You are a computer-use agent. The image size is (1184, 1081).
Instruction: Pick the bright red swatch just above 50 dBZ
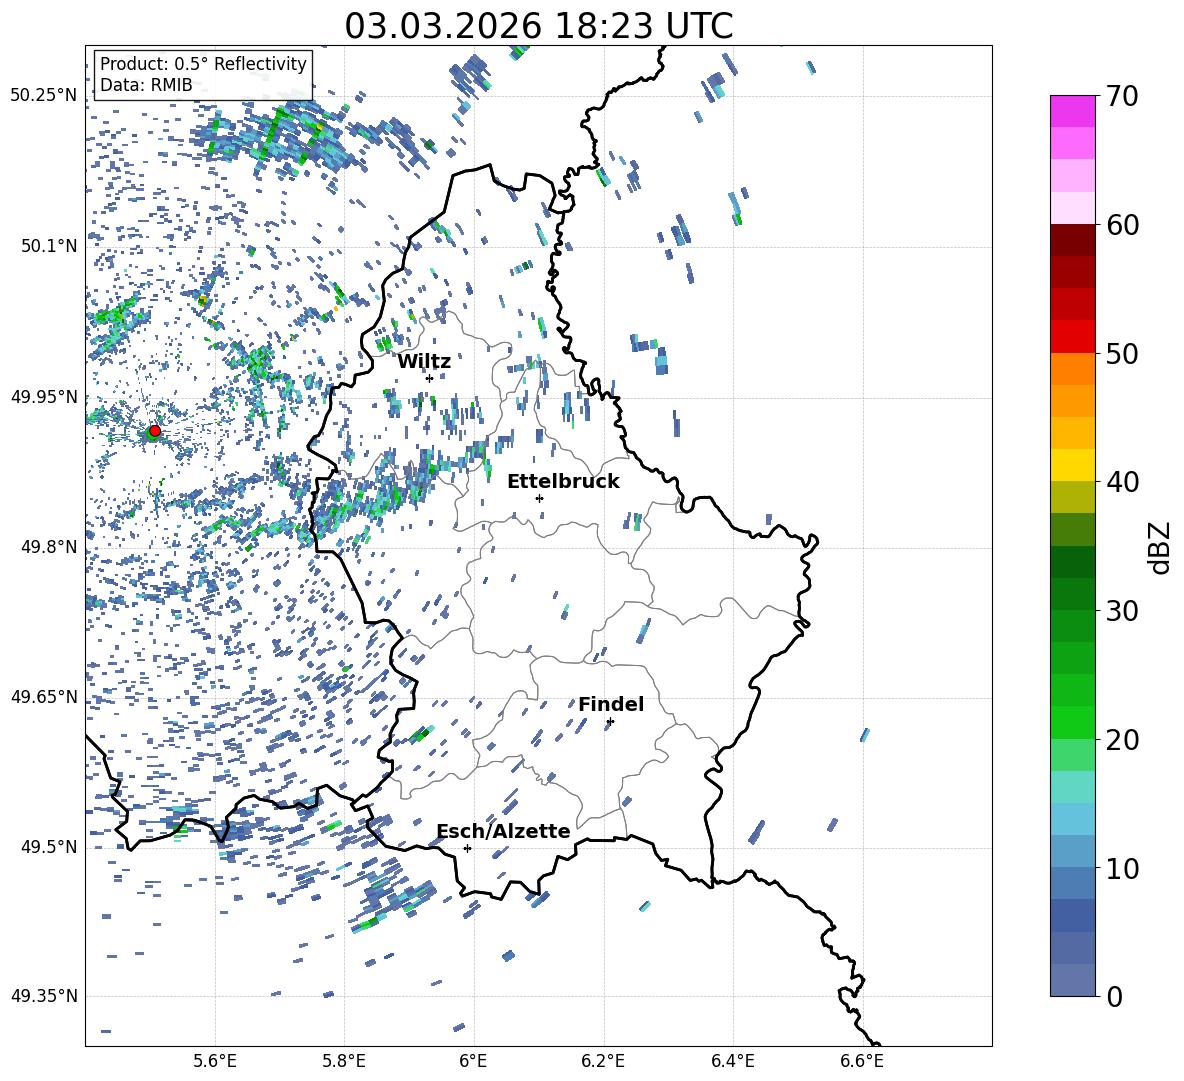coord(1073,336)
